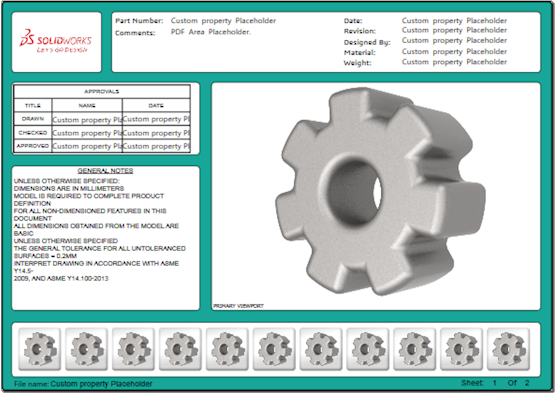Select the Weight property placeholder

[454, 62]
